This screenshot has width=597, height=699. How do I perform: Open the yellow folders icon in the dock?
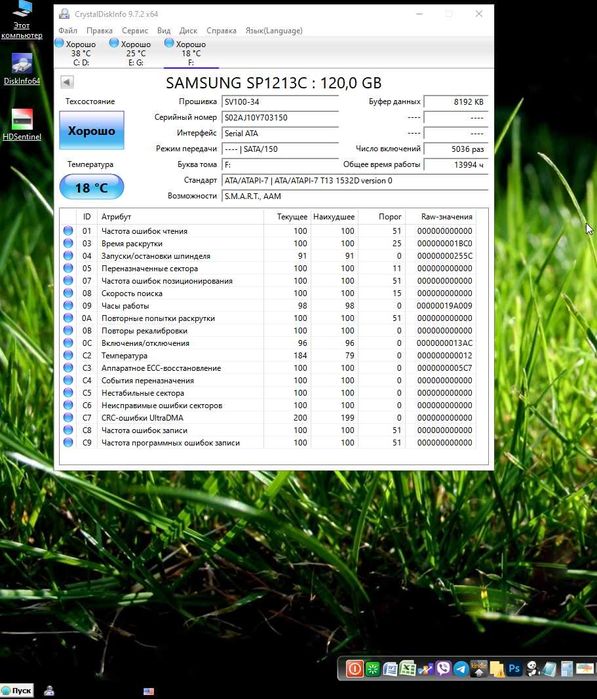(496, 669)
